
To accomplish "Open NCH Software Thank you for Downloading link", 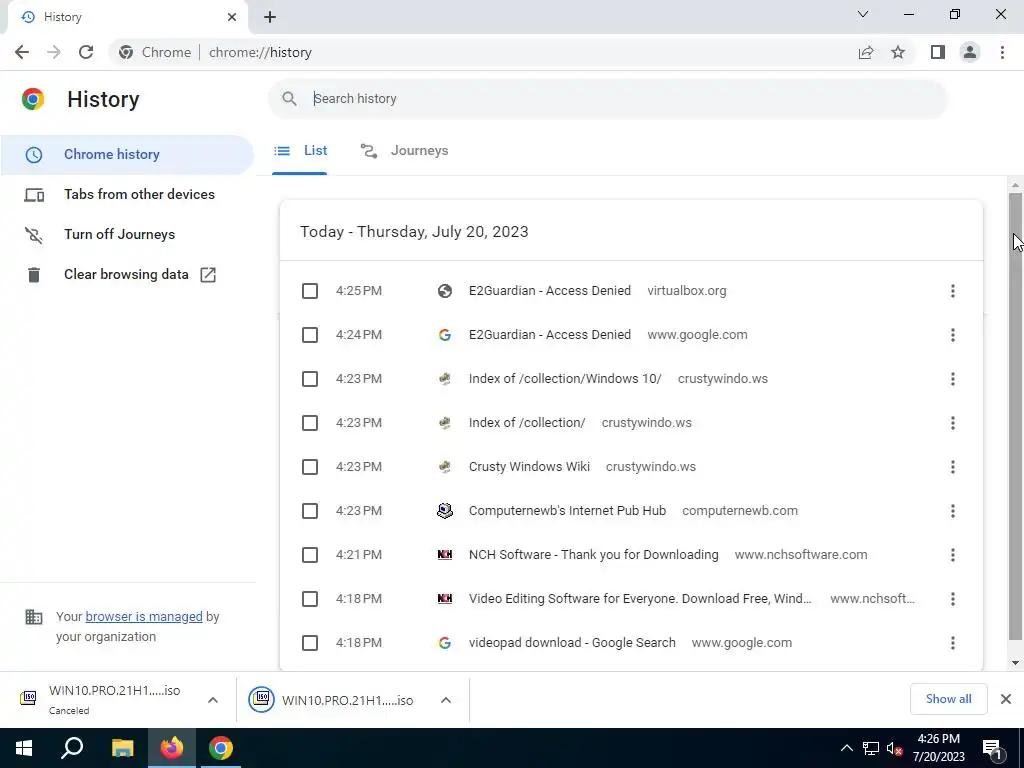I will [594, 555].
